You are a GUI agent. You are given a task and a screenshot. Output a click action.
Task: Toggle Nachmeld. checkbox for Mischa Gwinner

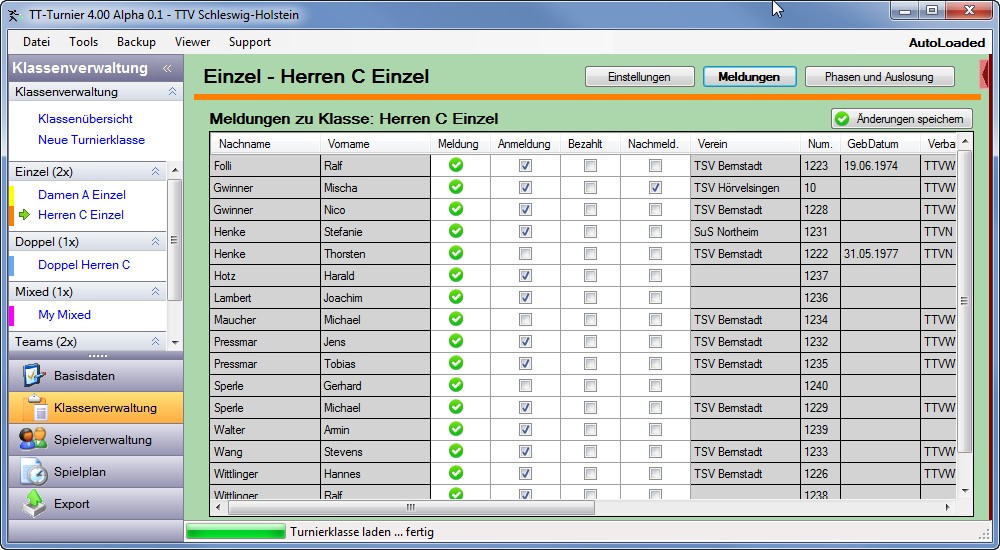coord(655,188)
